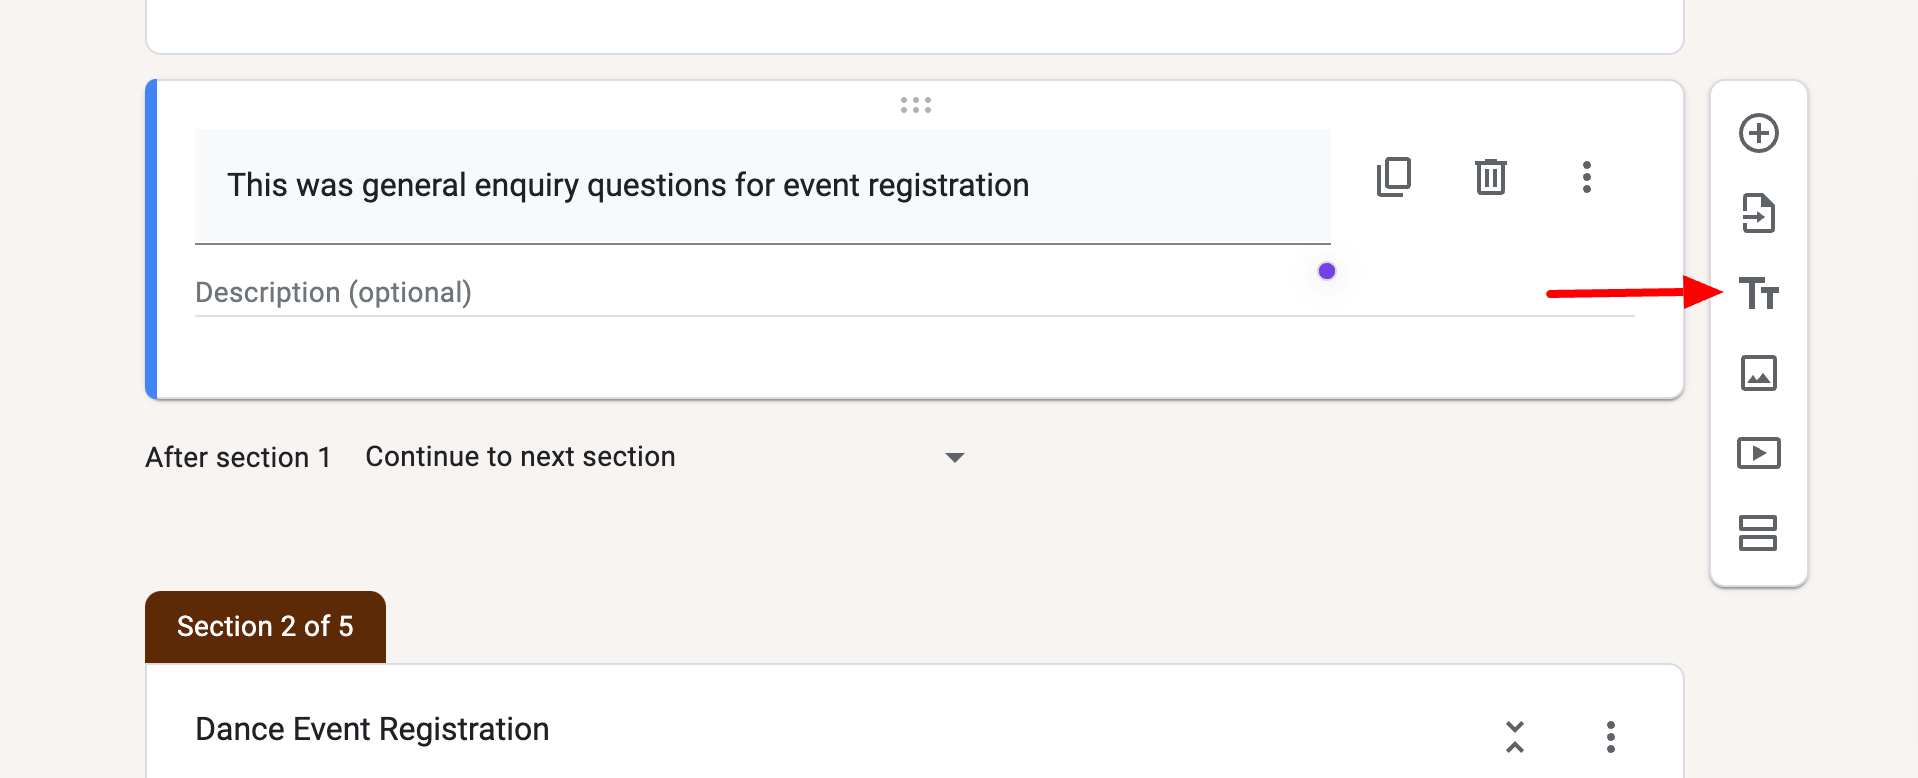The height and width of the screenshot is (778, 1918).
Task: Open the Section 2 options menu
Action: (x=1610, y=737)
